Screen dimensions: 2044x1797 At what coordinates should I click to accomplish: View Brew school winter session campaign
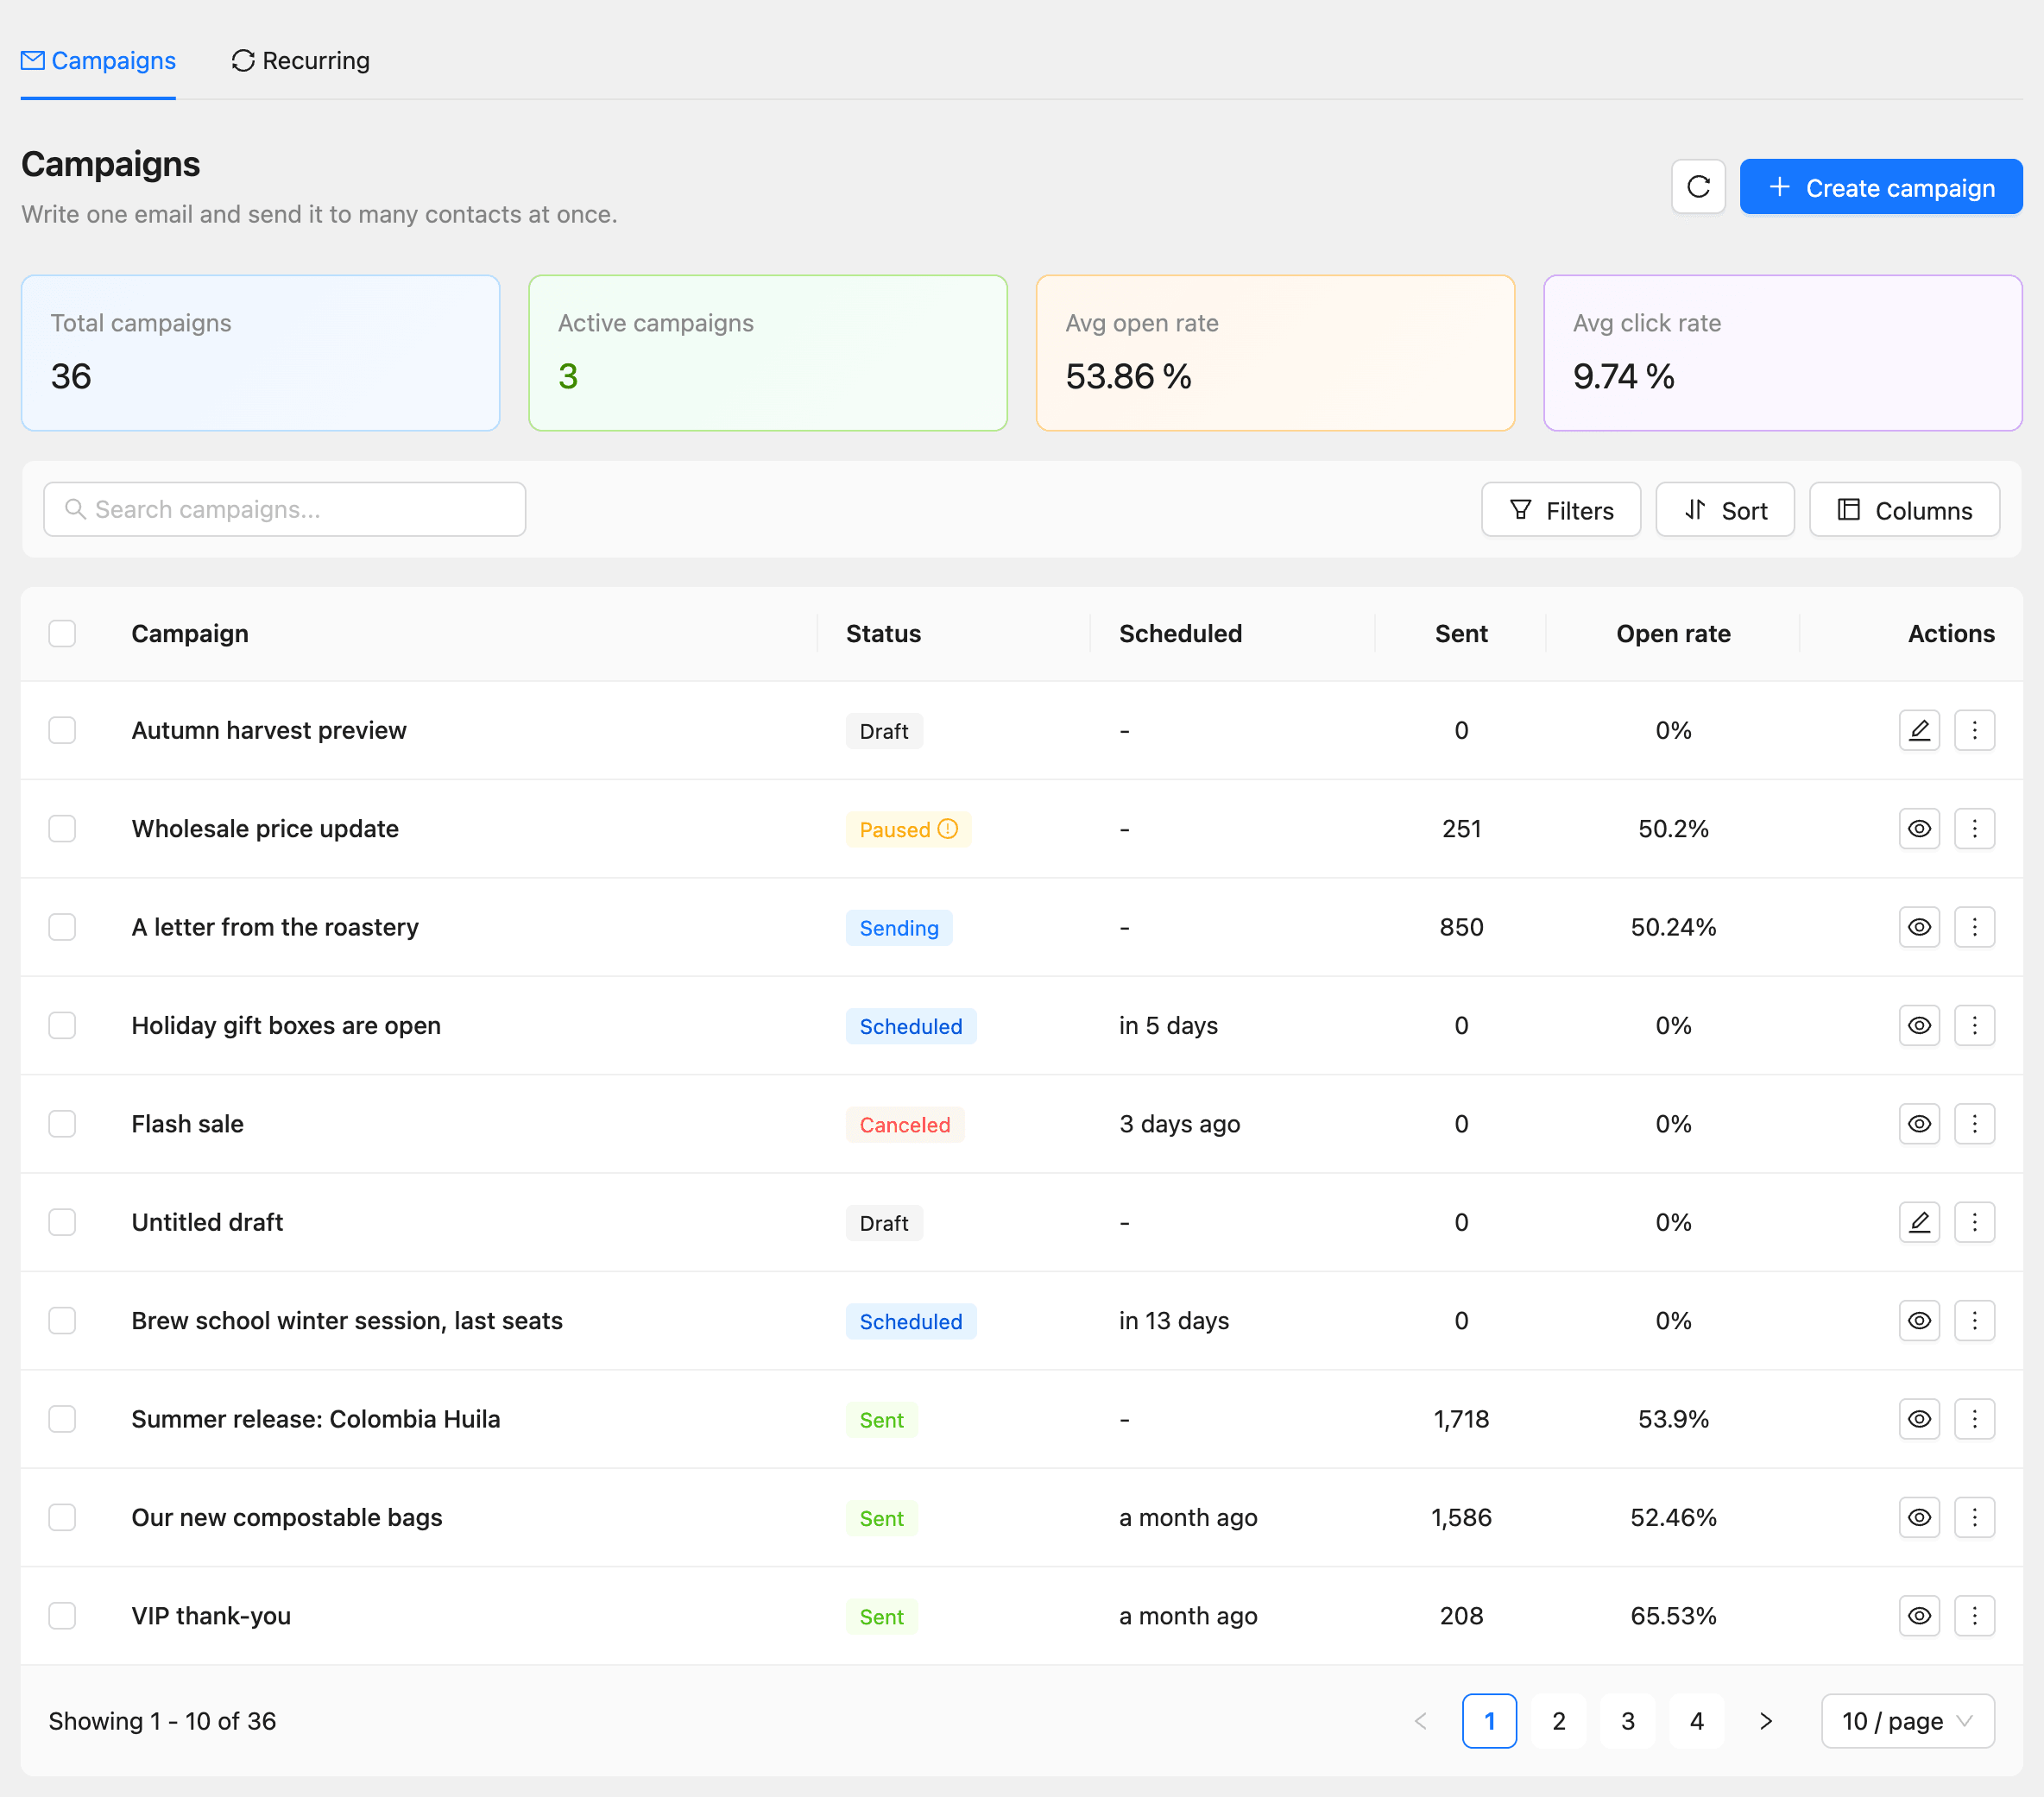(x=1919, y=1321)
